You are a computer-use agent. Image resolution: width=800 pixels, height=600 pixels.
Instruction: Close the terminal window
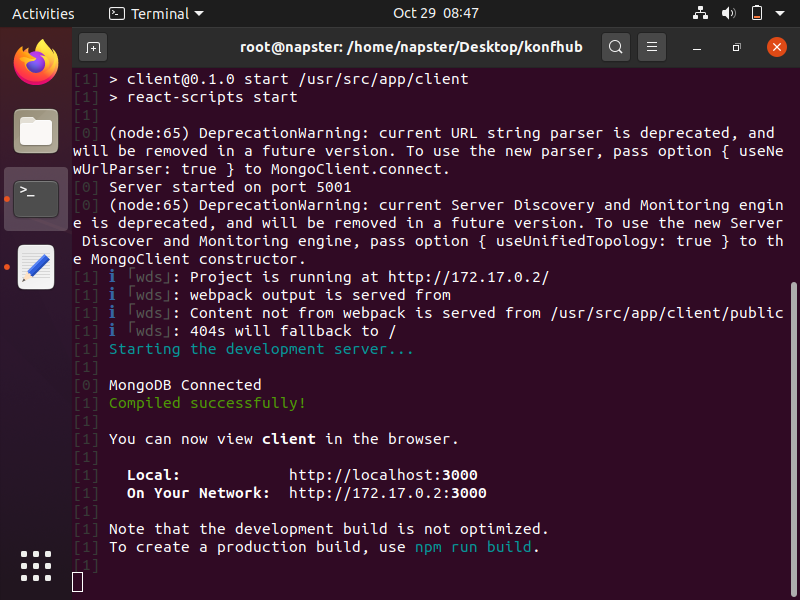(x=777, y=47)
